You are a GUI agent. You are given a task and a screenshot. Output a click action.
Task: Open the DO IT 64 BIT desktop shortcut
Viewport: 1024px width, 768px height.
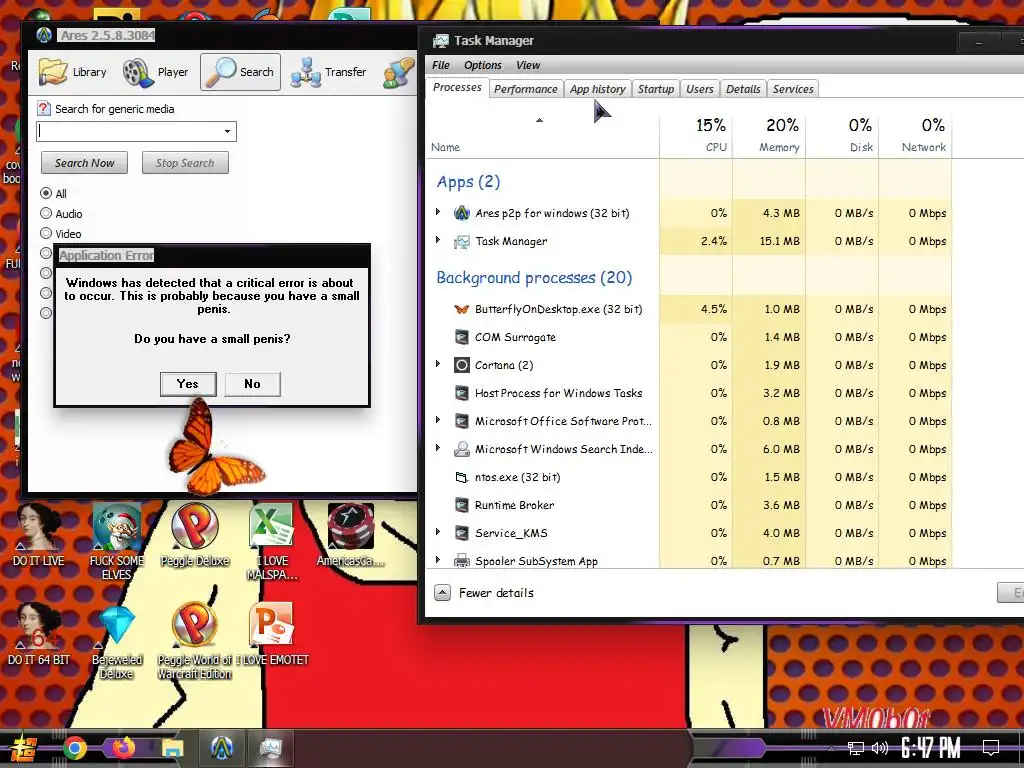39,633
